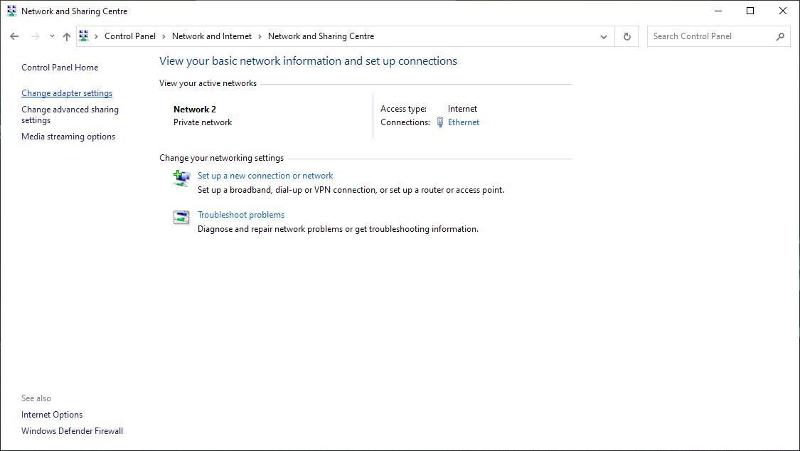Viewport: 800px width, 451px height.
Task: Open Internet Options
Action: 52,415
